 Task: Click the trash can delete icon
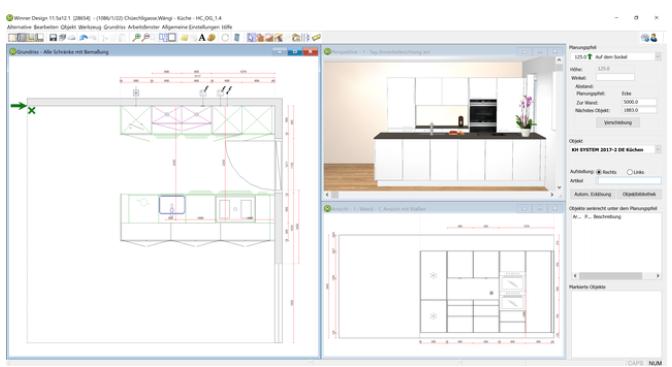(x=237, y=38)
